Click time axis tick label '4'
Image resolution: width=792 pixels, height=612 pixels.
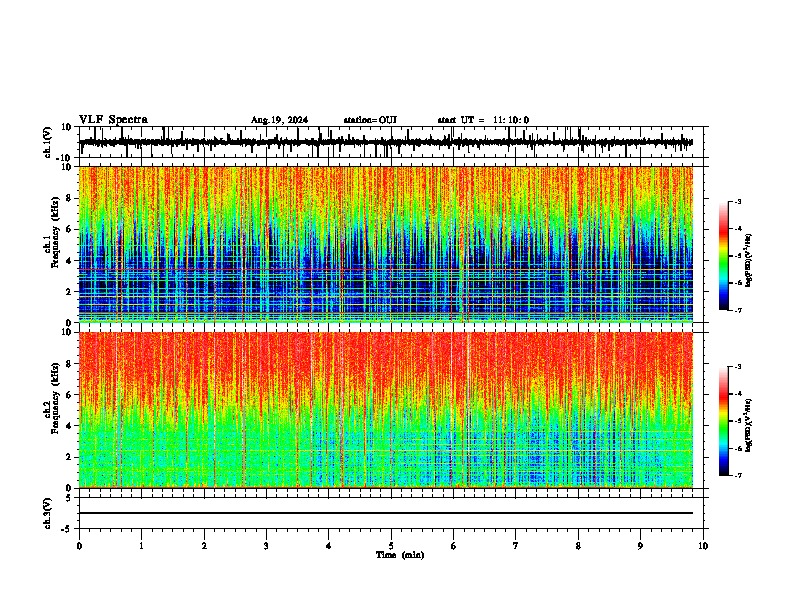[329, 546]
